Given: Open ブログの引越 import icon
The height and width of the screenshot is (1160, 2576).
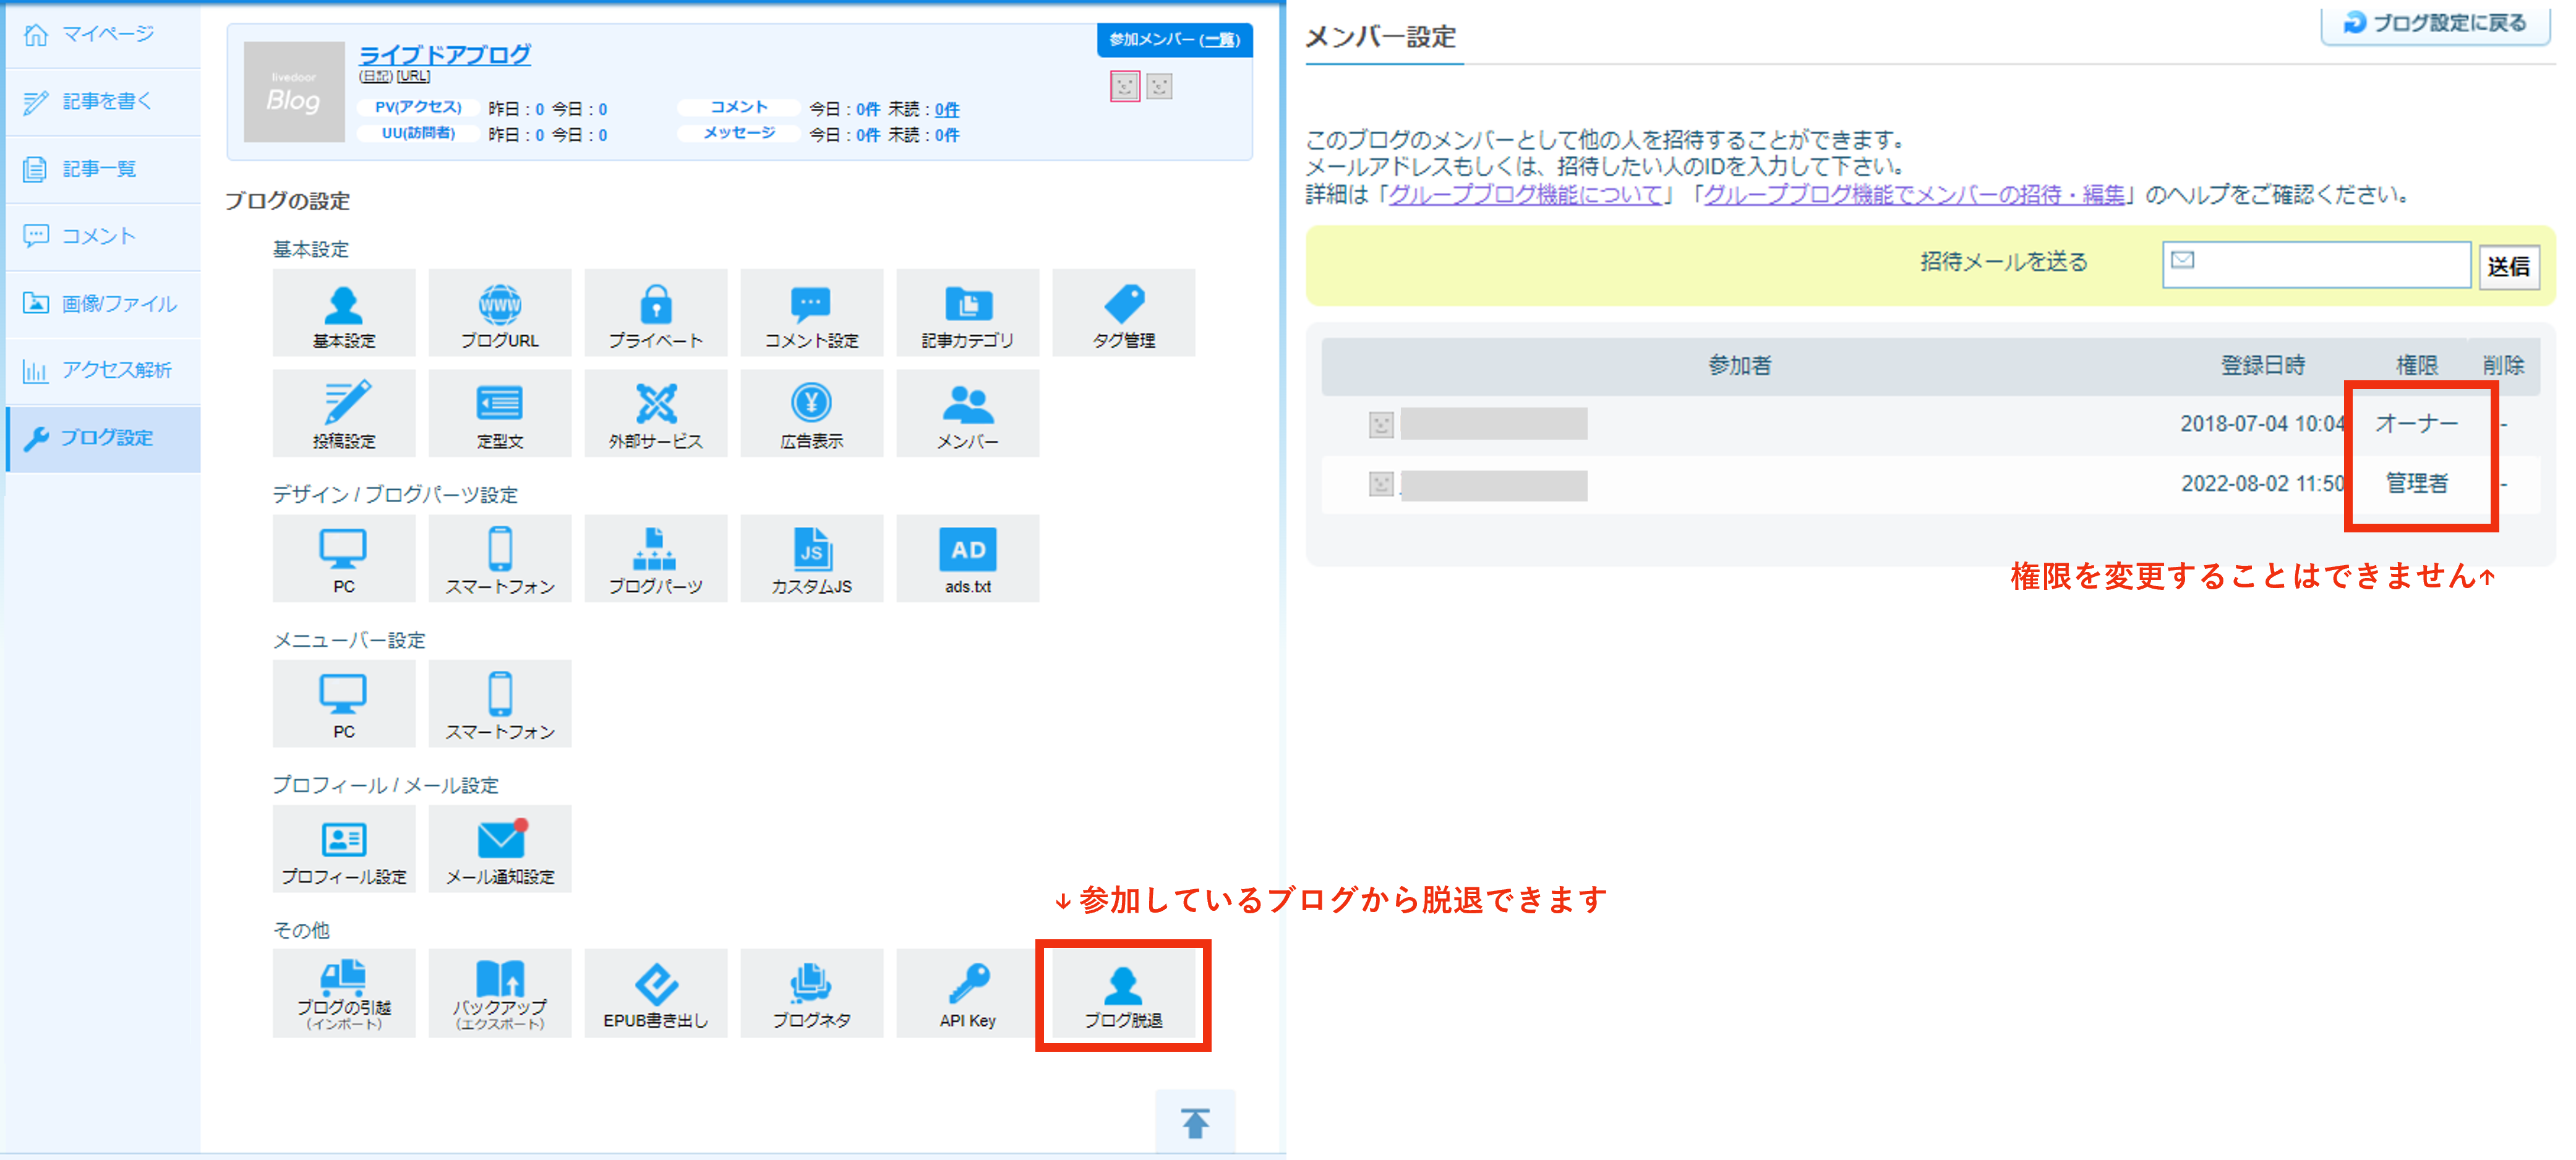Looking at the screenshot, I should [x=343, y=993].
